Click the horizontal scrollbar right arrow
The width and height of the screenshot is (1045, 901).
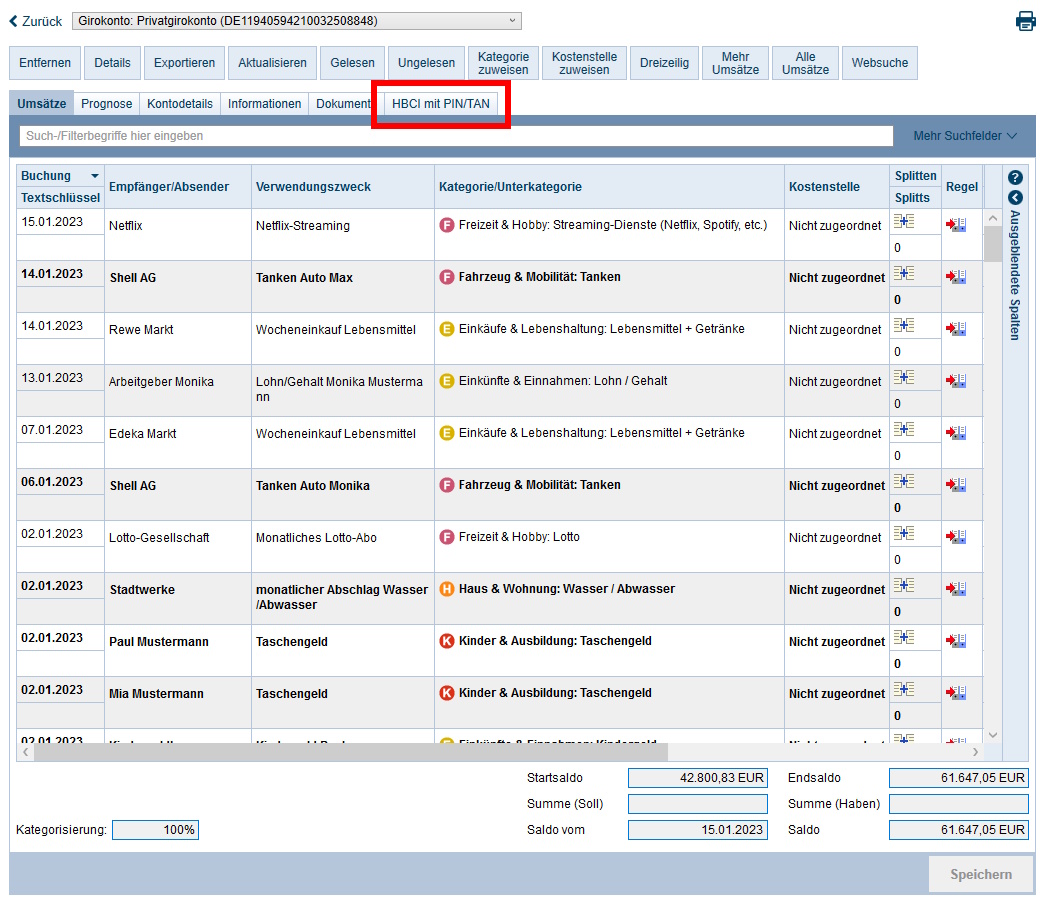tap(975, 752)
